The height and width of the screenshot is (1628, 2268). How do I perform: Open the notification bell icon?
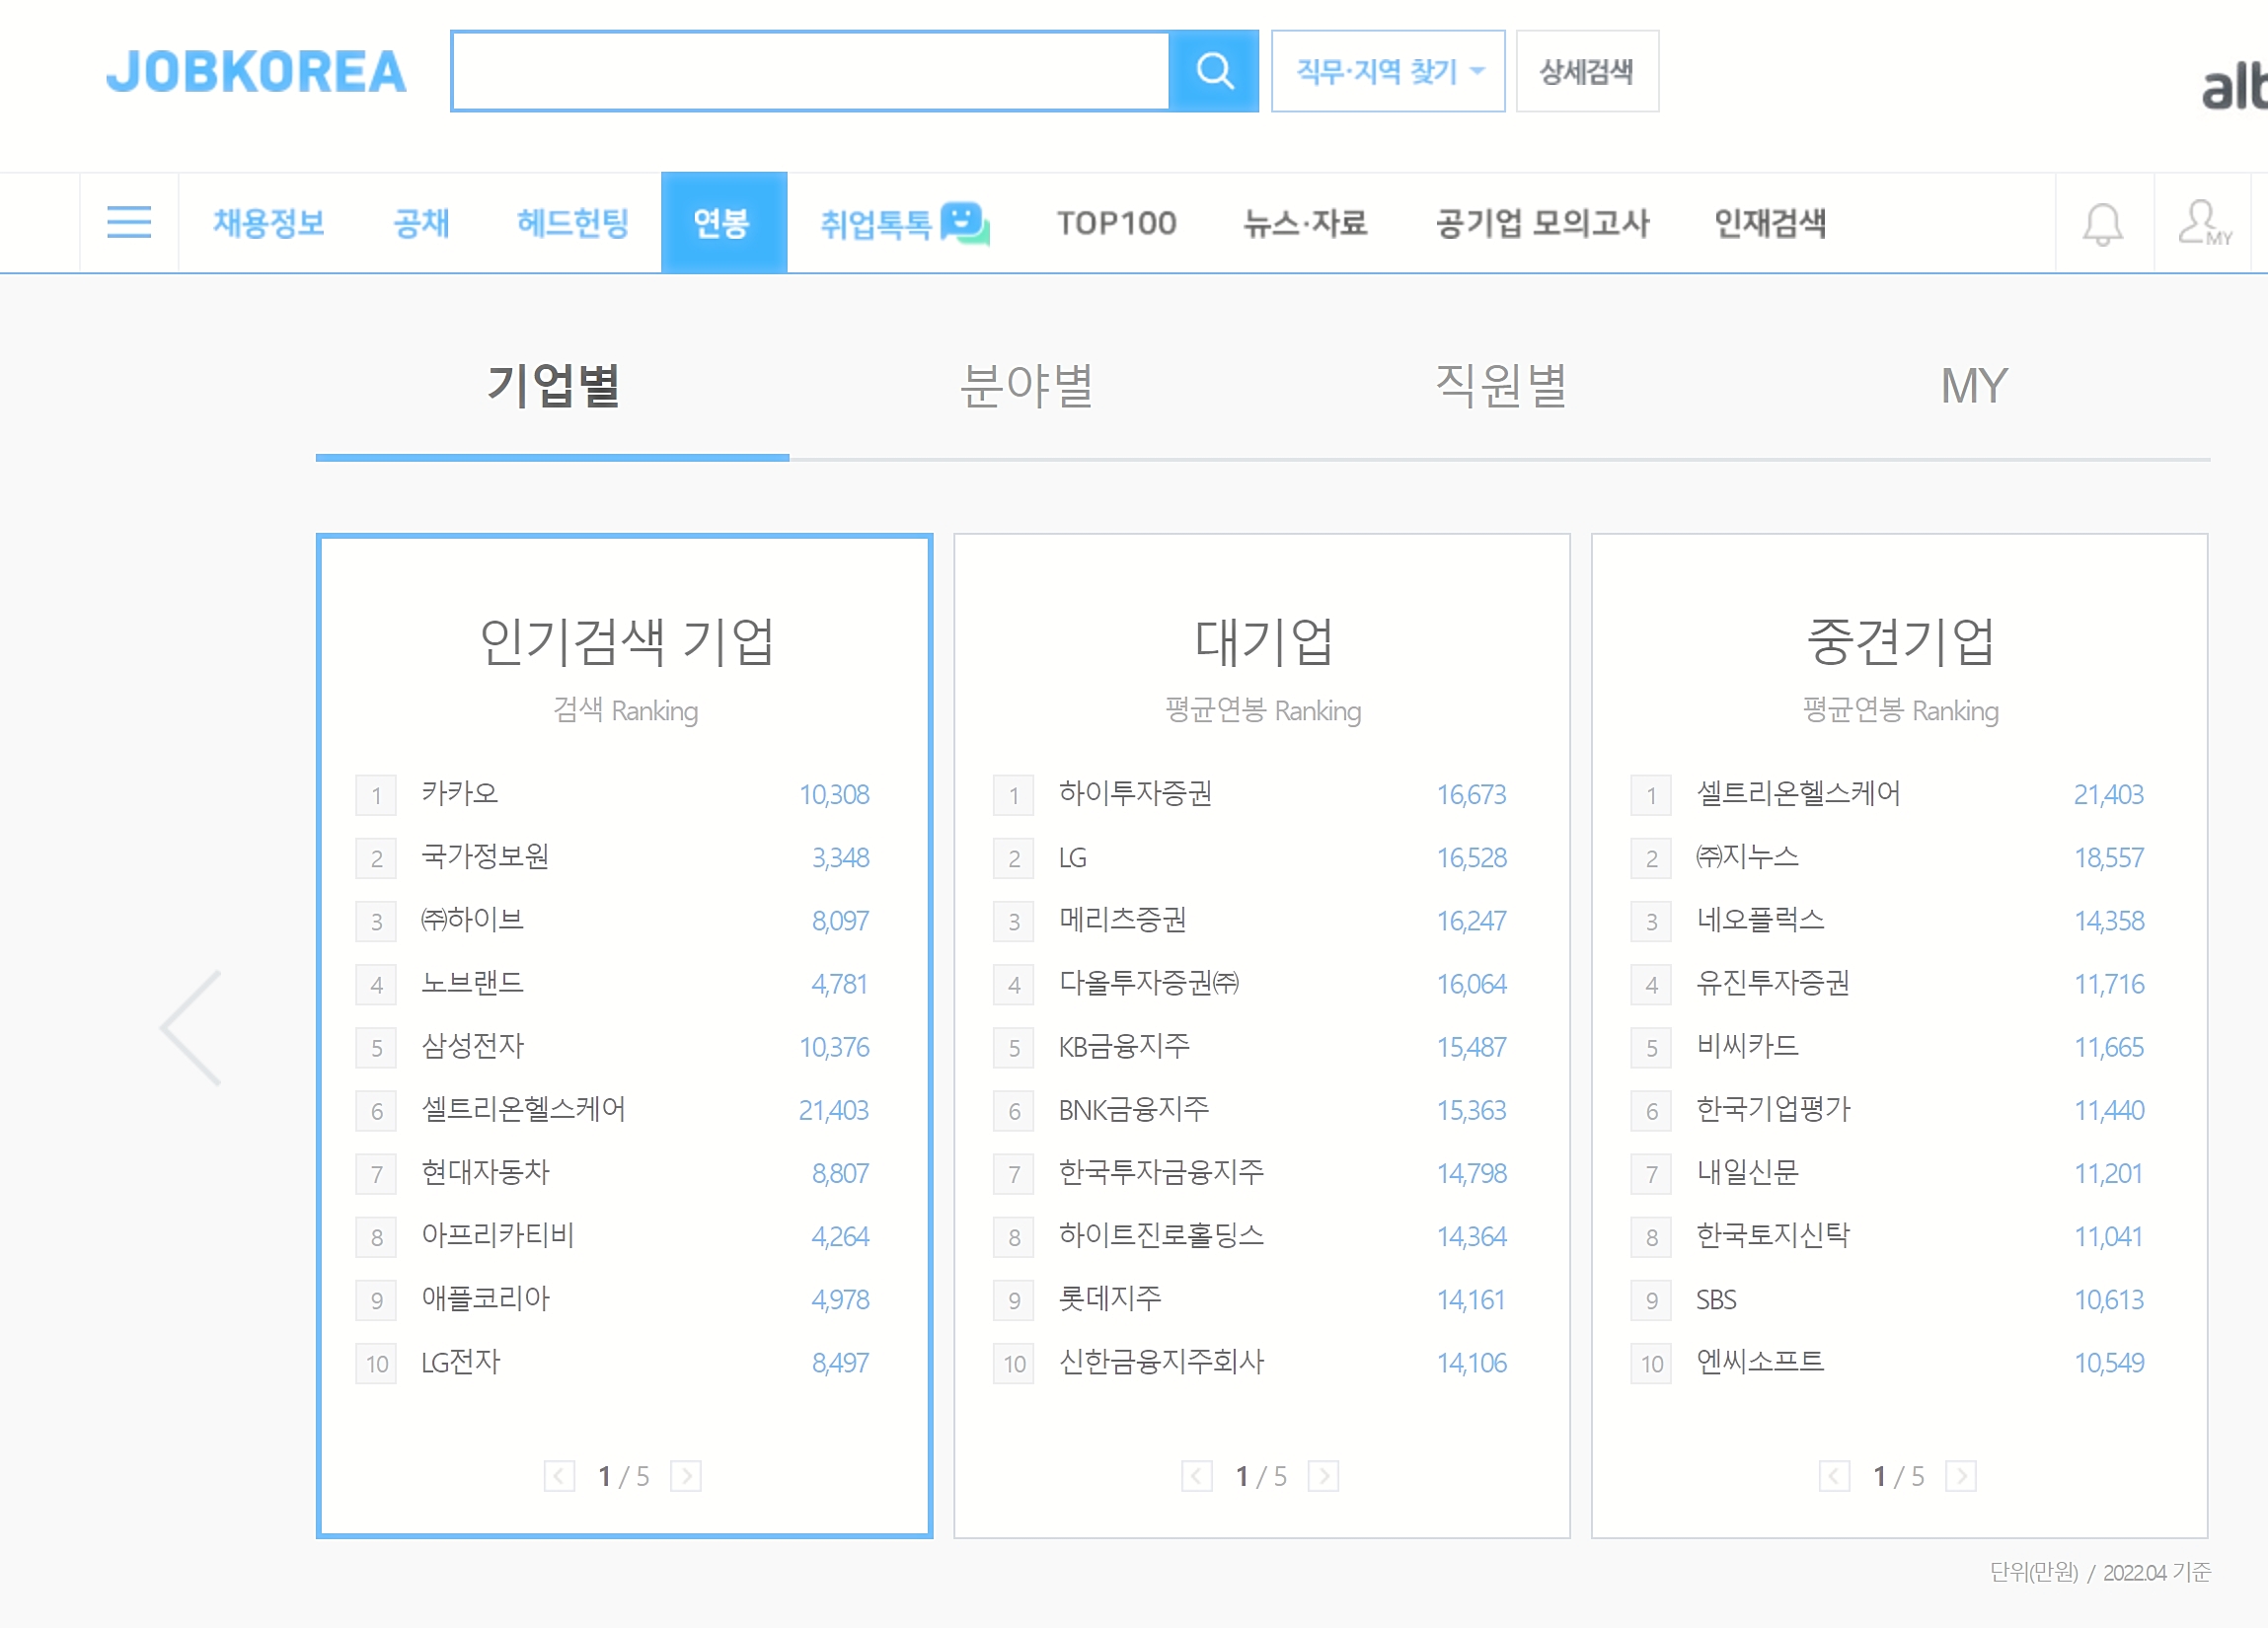click(x=2103, y=223)
